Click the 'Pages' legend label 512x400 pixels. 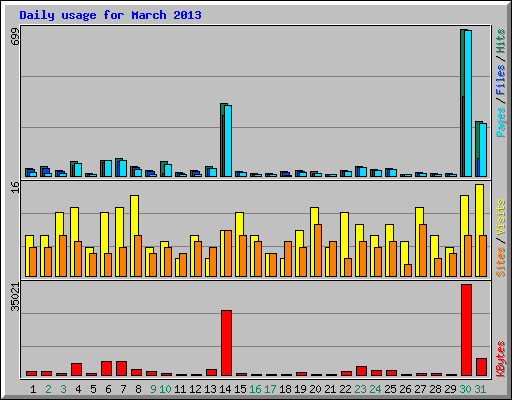coord(500,122)
